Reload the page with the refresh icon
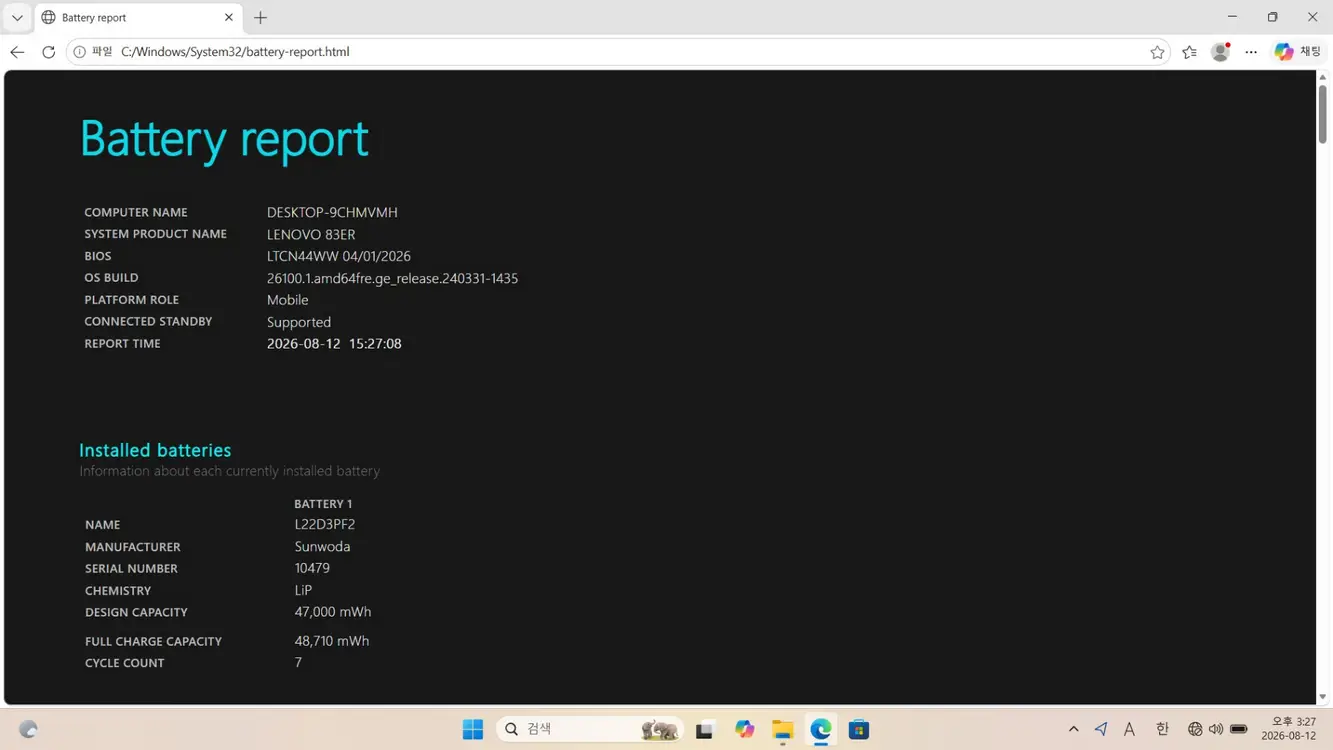The image size is (1333, 750). [48, 52]
